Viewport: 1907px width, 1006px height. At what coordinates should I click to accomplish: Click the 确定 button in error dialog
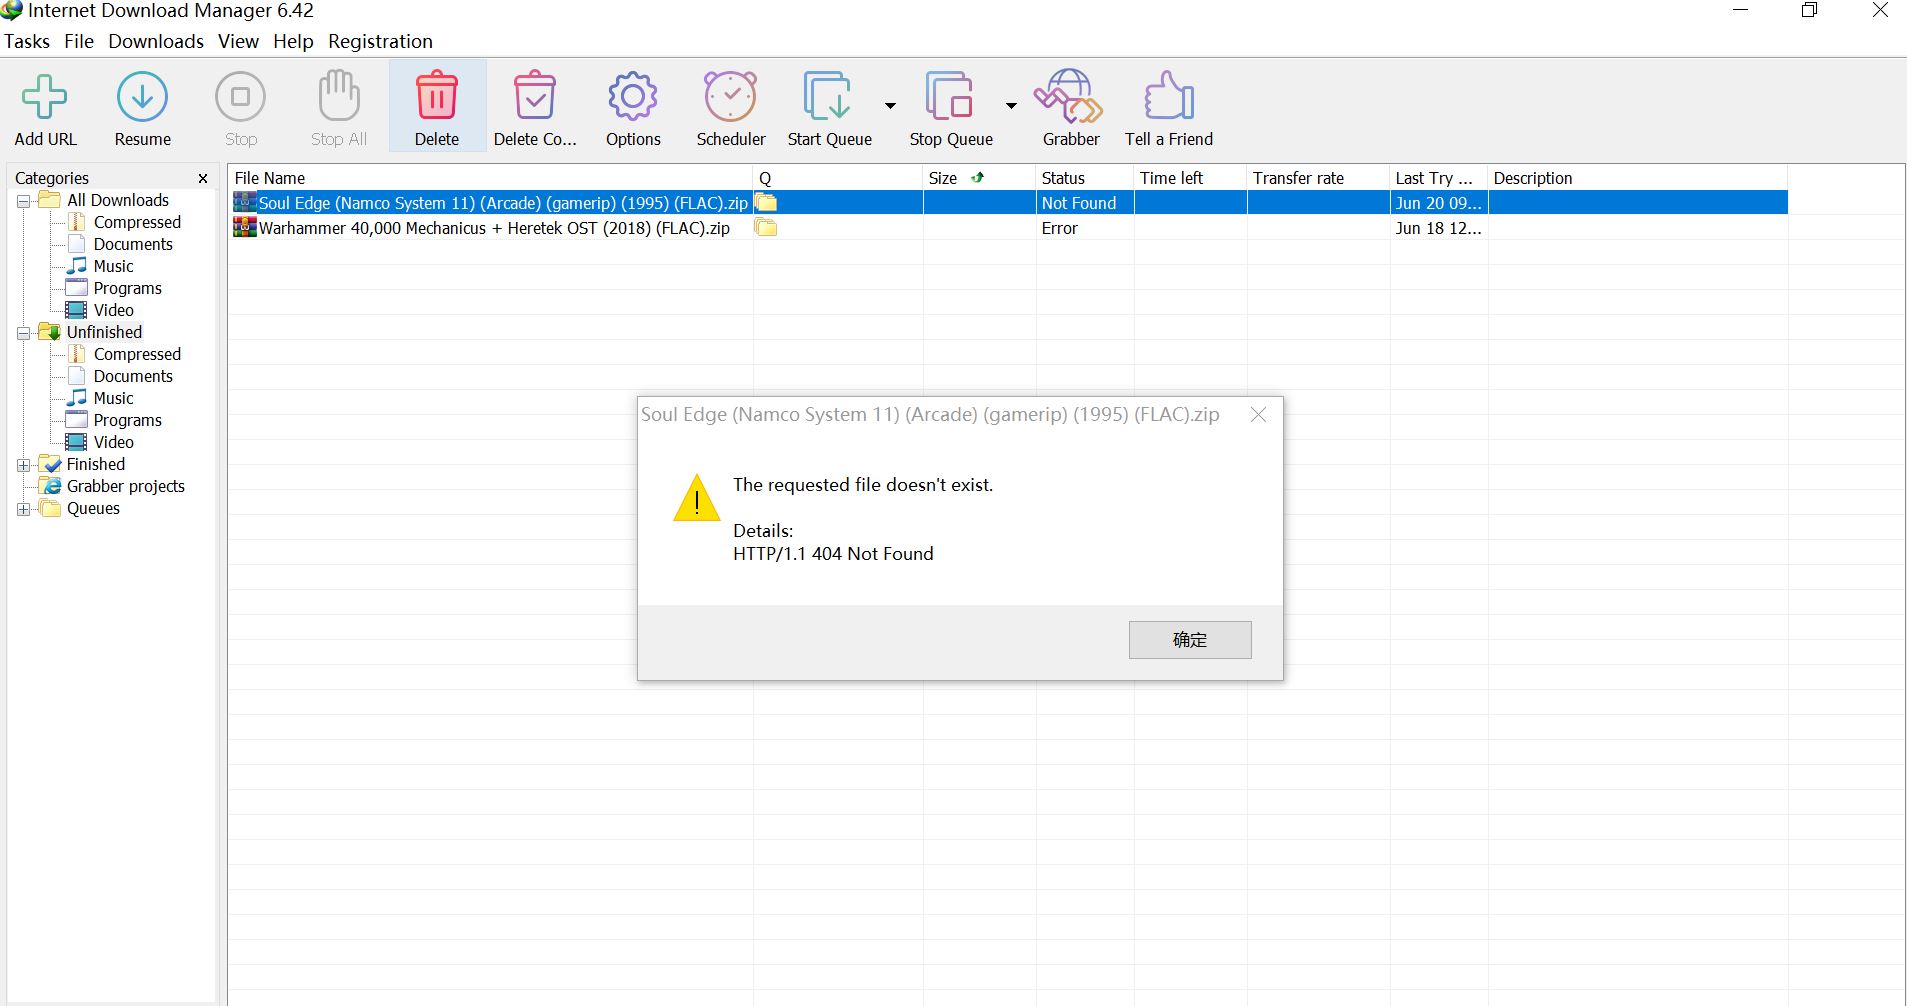coord(1189,640)
